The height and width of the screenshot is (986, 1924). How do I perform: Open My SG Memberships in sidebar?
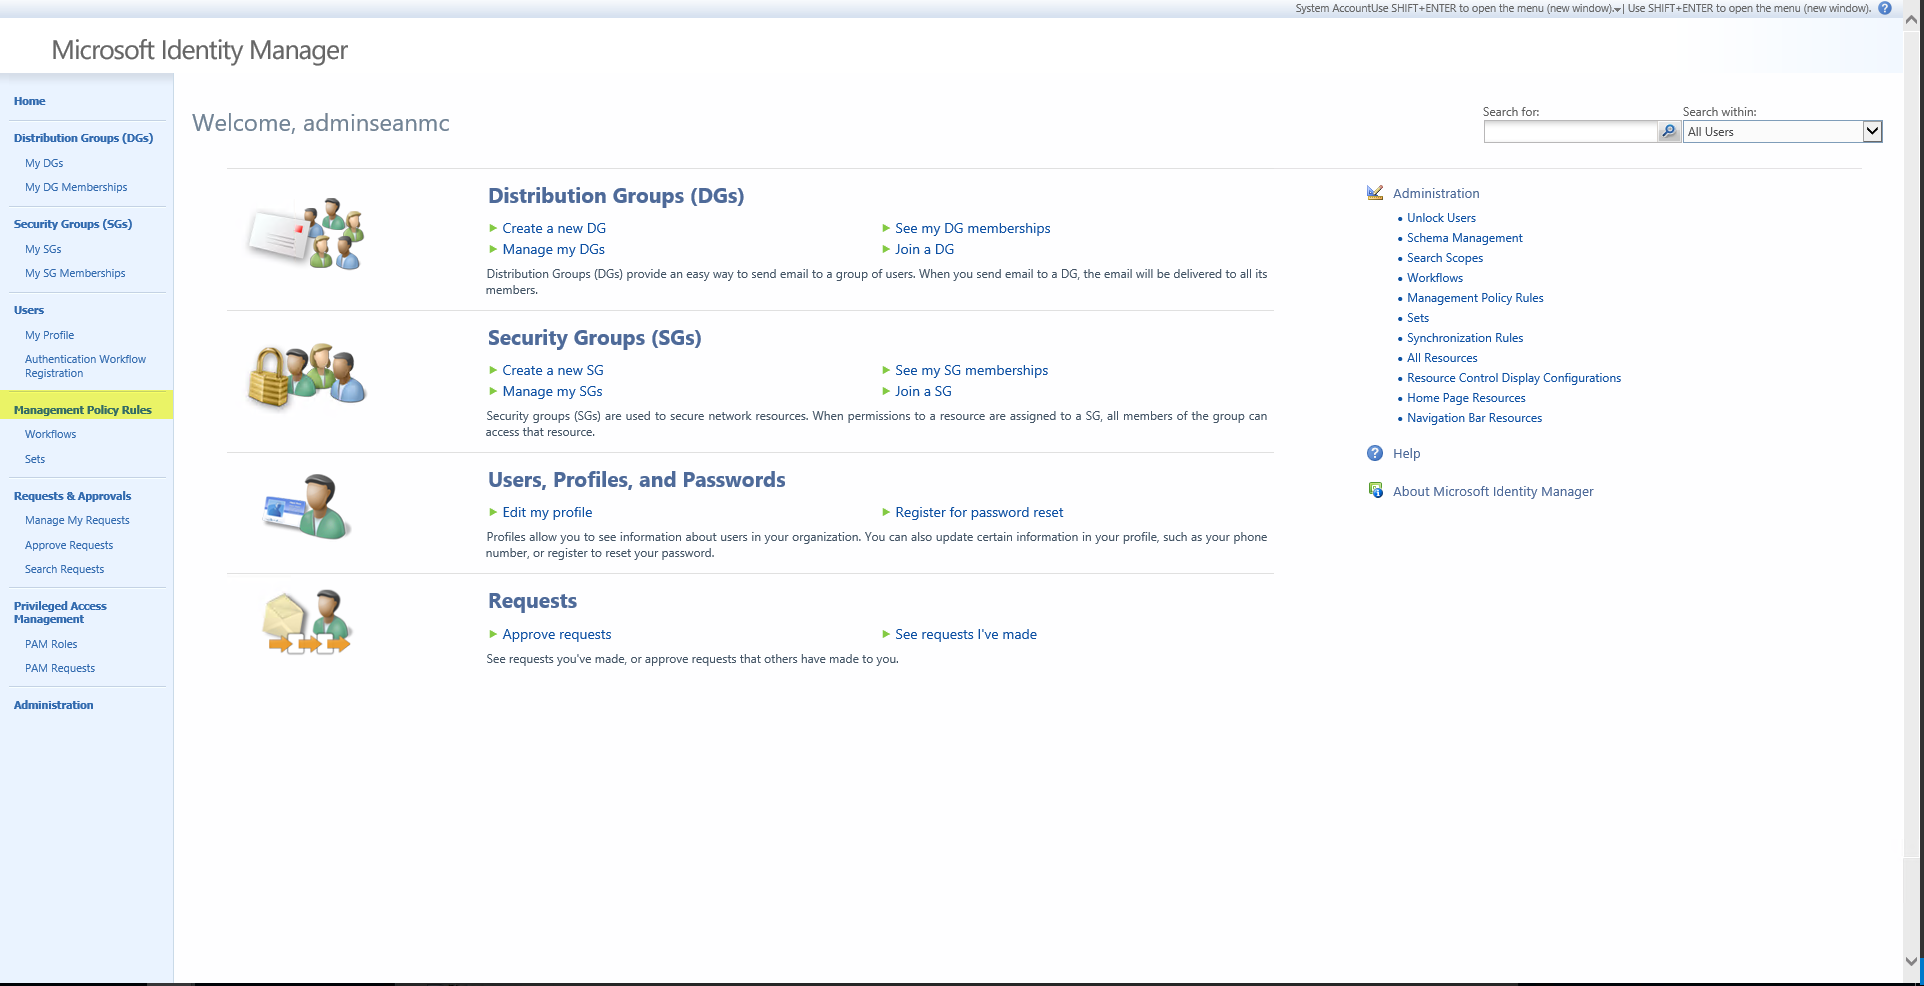coord(75,273)
